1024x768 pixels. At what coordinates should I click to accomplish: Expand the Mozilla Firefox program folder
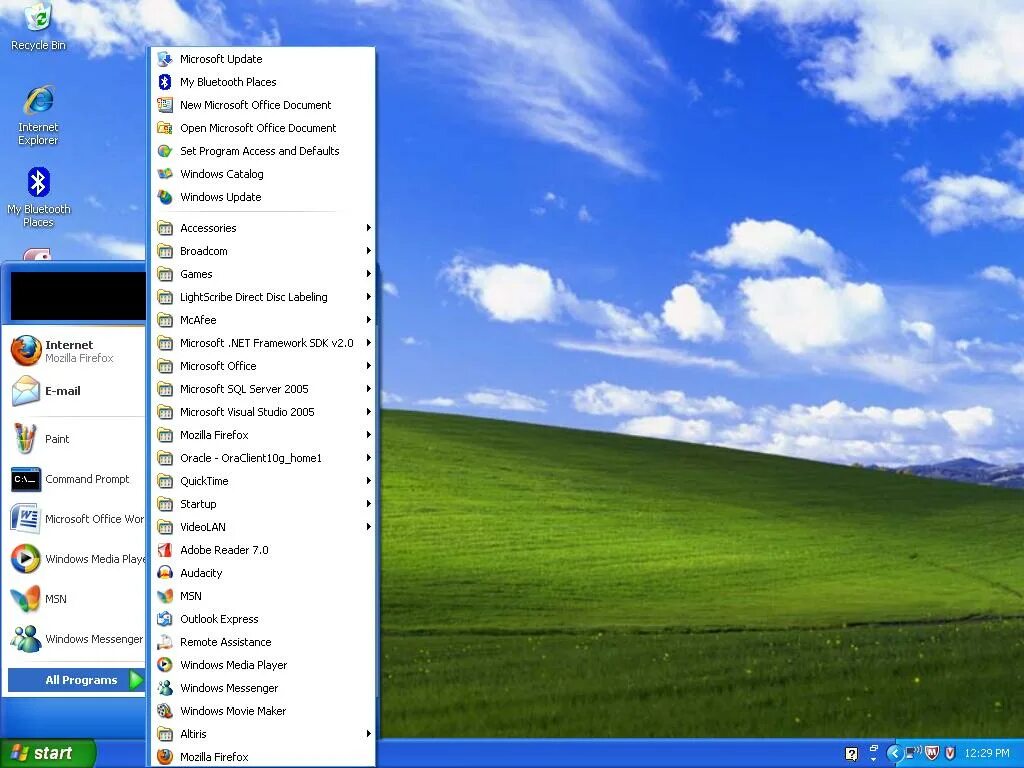pyautogui.click(x=263, y=434)
